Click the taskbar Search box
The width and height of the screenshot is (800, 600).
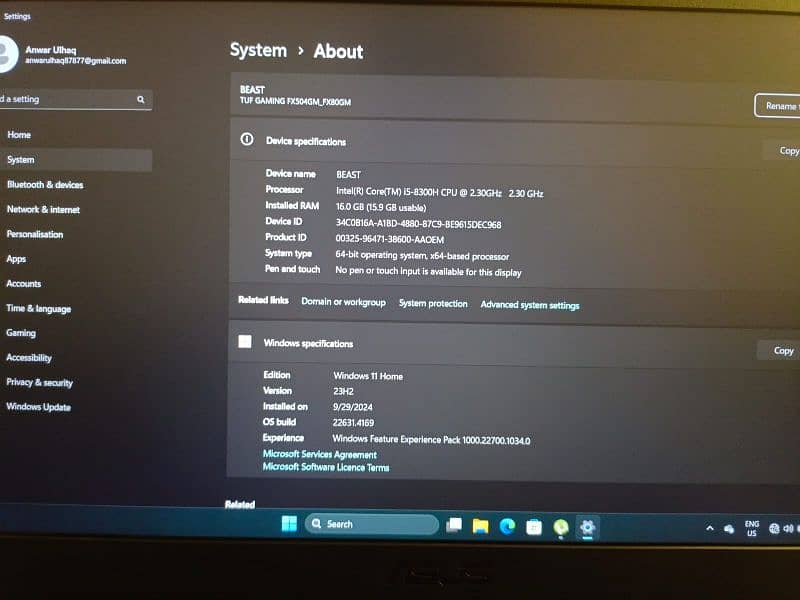(x=372, y=524)
